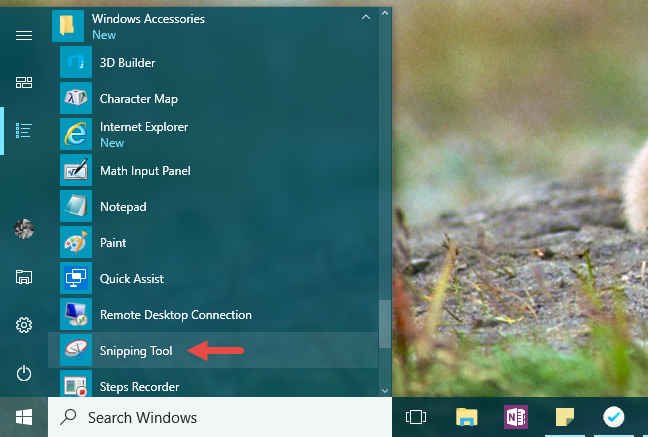The width and height of the screenshot is (648, 437).
Task: Launch Character Map from its icon
Action: (76, 98)
